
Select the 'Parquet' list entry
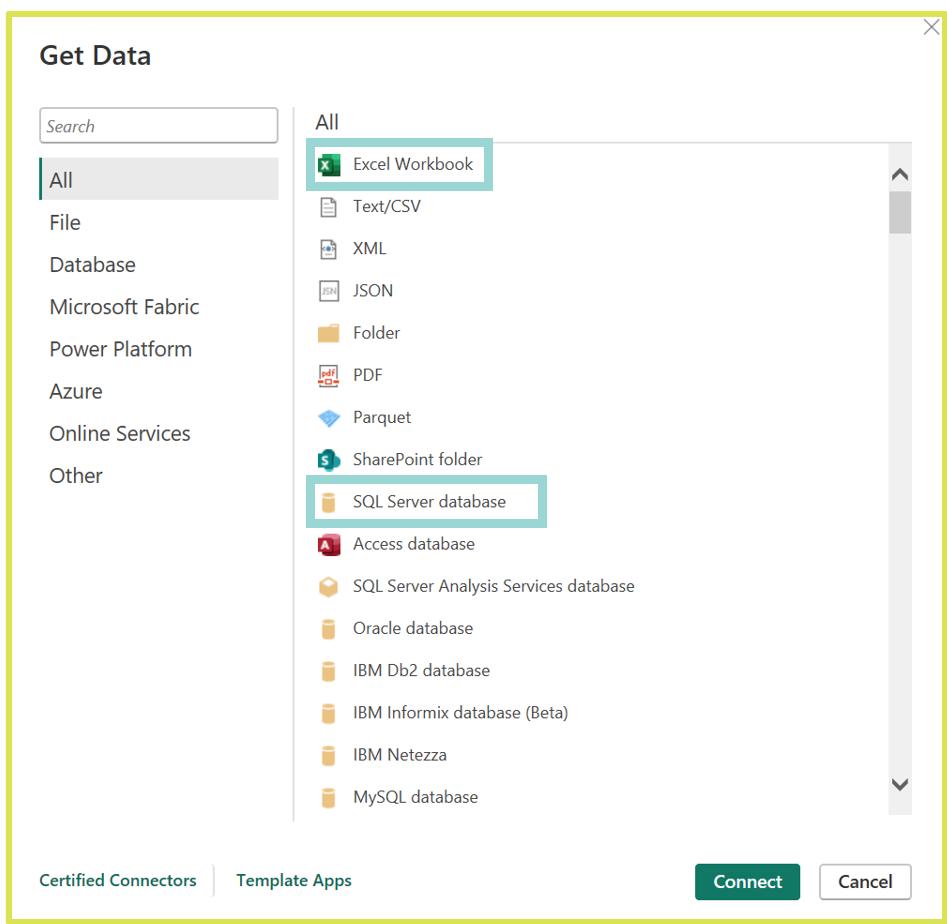[x=382, y=417]
